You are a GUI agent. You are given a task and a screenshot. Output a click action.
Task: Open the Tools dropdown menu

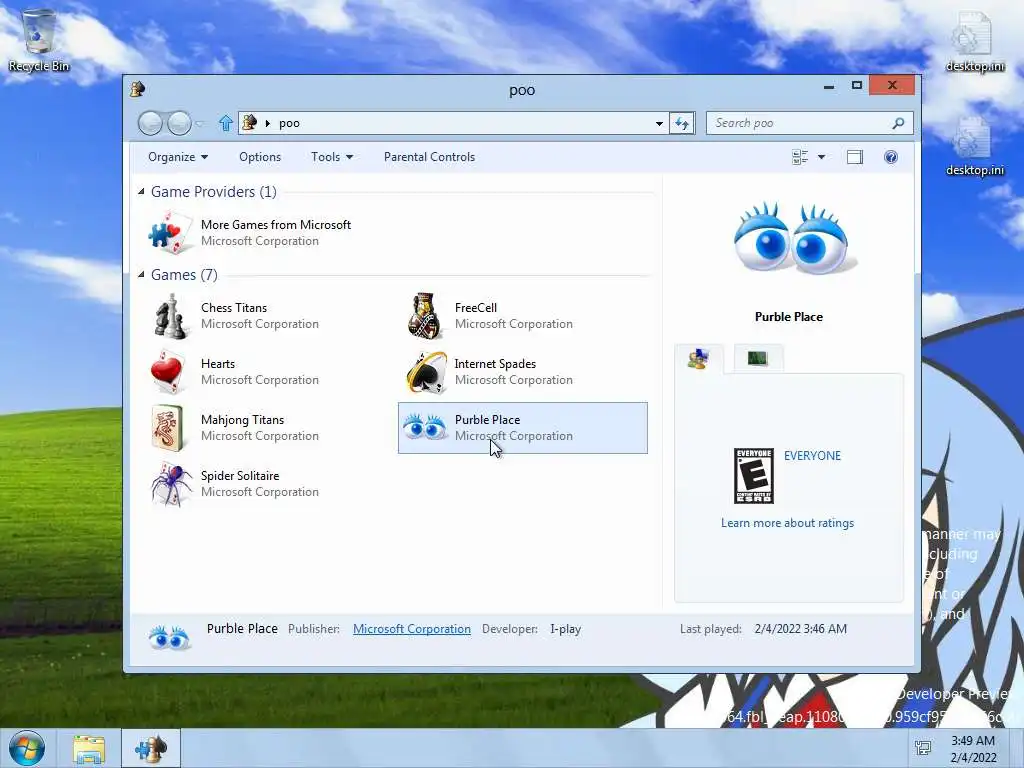(x=332, y=157)
